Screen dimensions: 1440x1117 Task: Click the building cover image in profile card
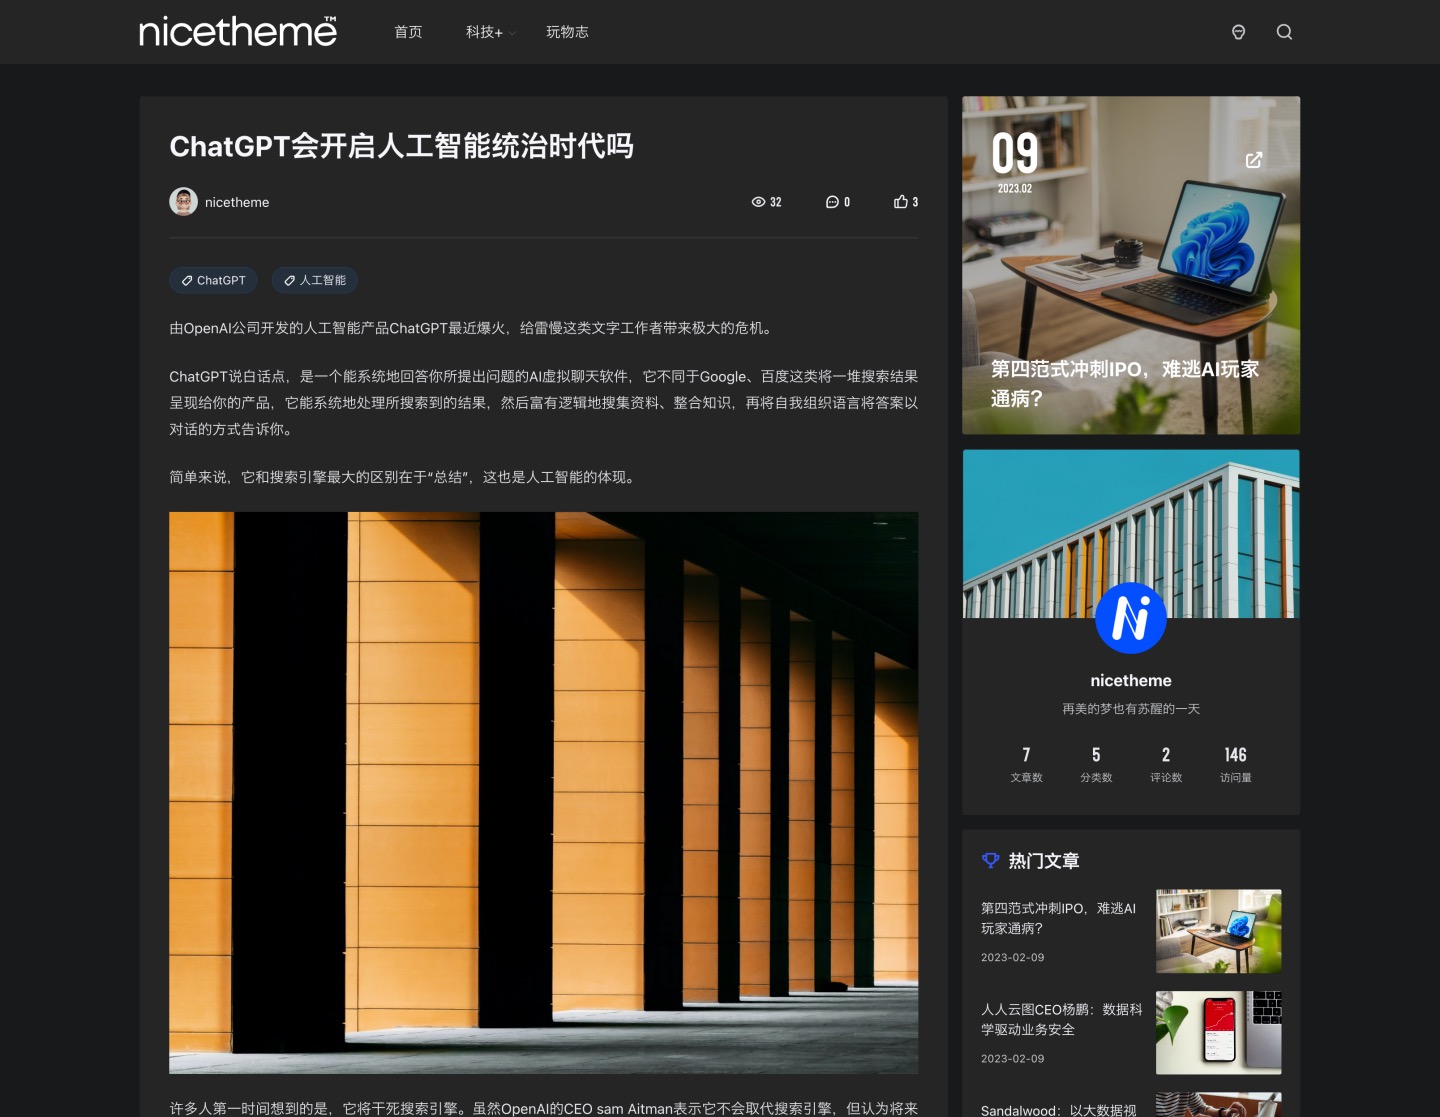1131,533
